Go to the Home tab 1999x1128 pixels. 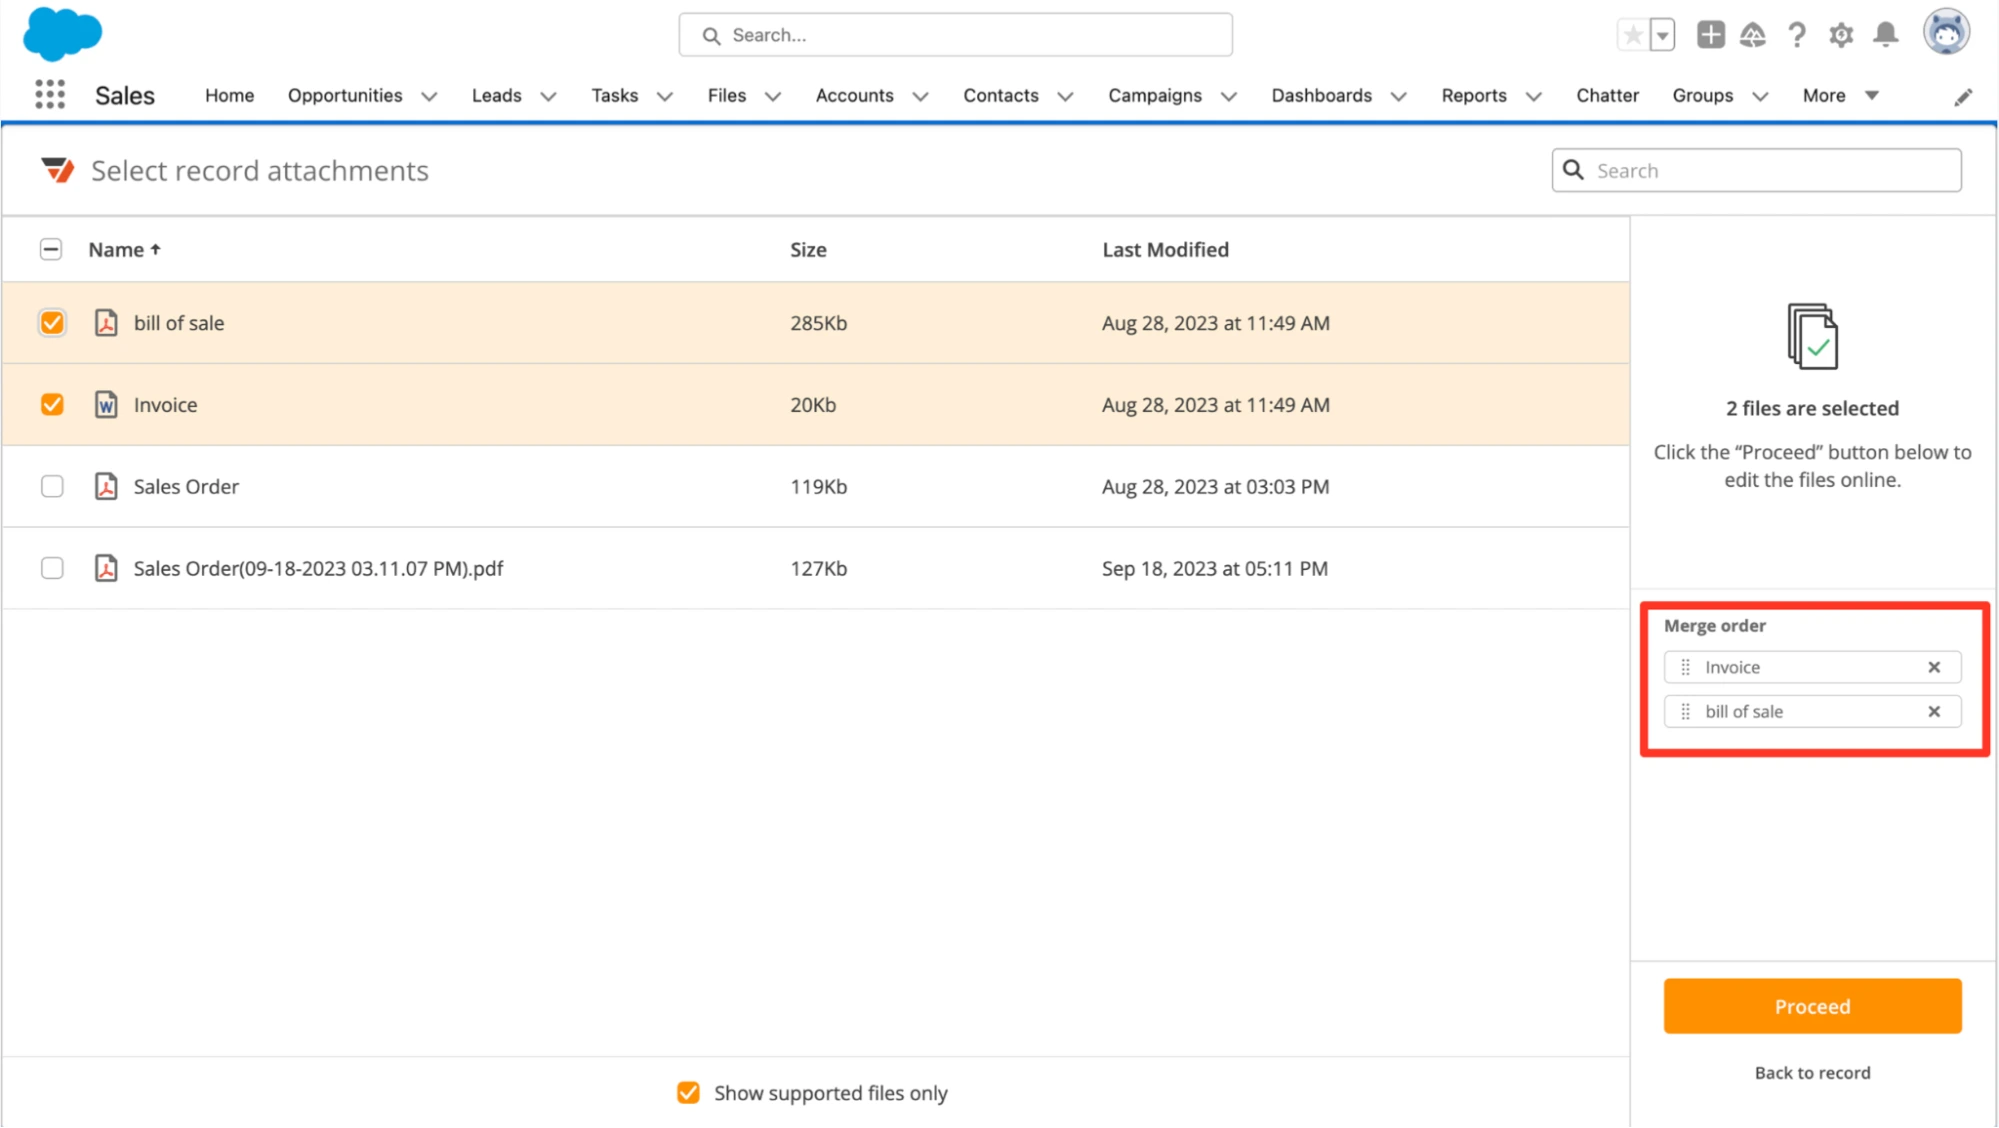229,95
